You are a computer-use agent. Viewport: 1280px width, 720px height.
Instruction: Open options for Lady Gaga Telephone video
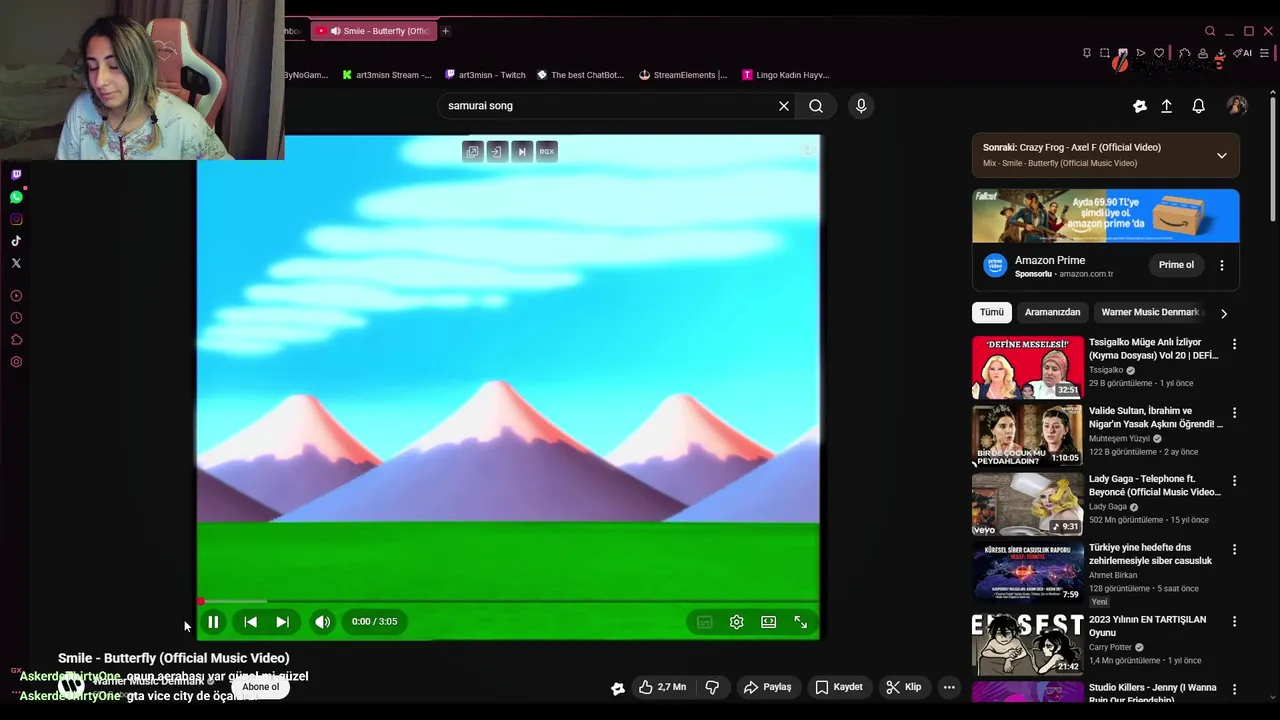tap(1234, 481)
